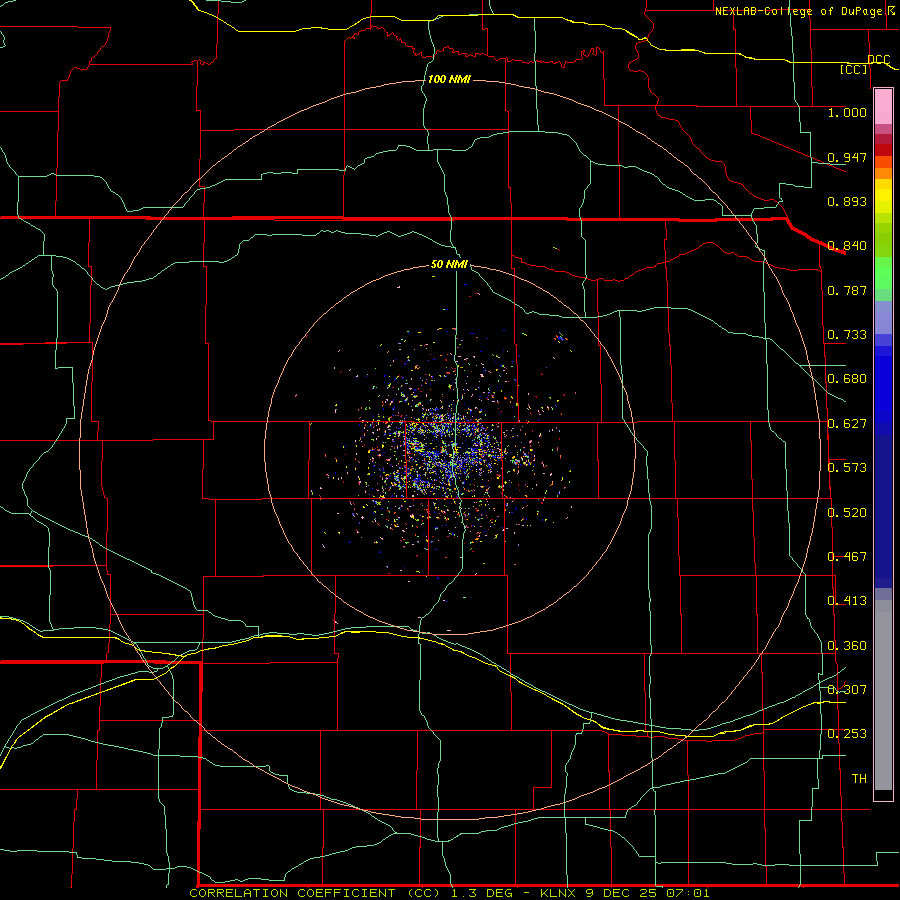Click the 100 NMI range ring label

click(449, 79)
